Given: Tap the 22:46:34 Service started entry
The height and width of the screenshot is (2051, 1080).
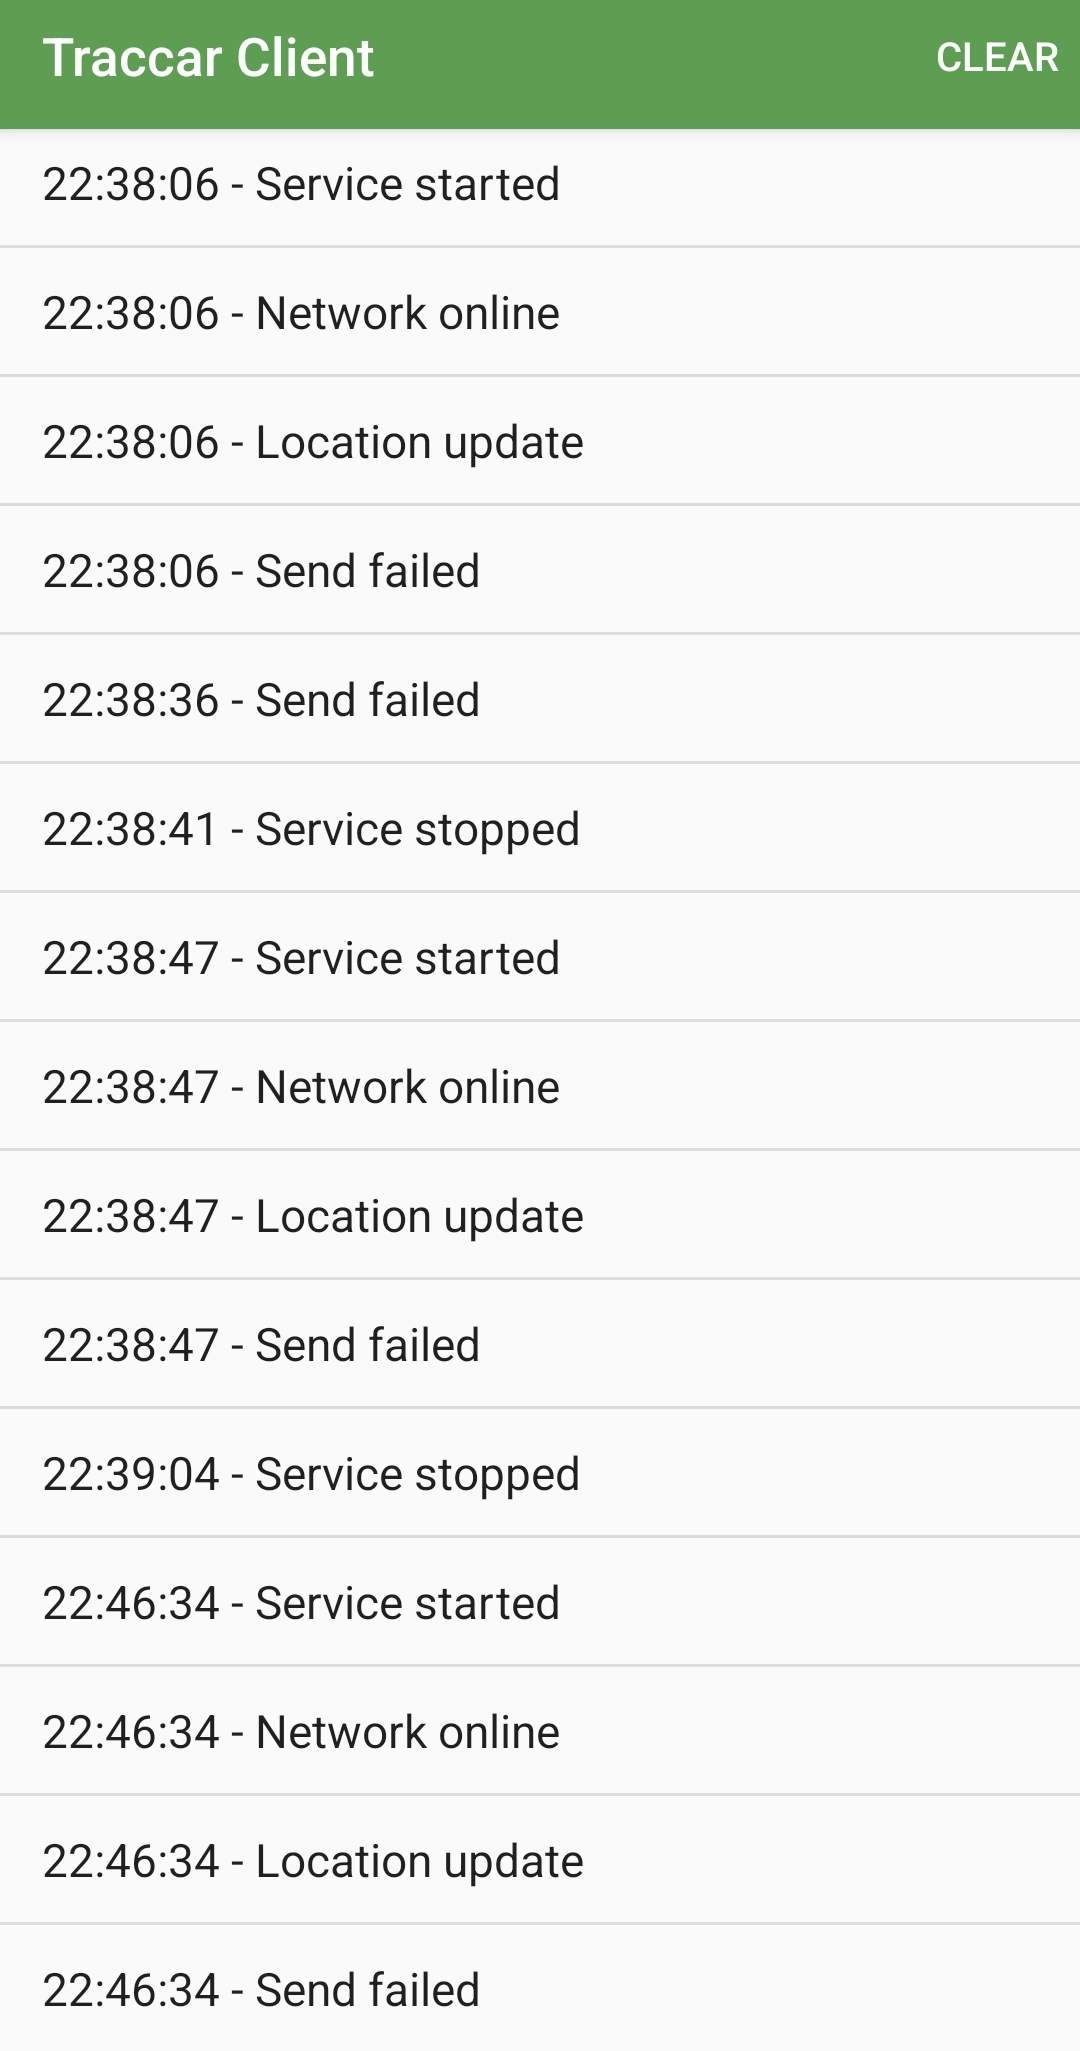Looking at the screenshot, I should [300, 1602].
